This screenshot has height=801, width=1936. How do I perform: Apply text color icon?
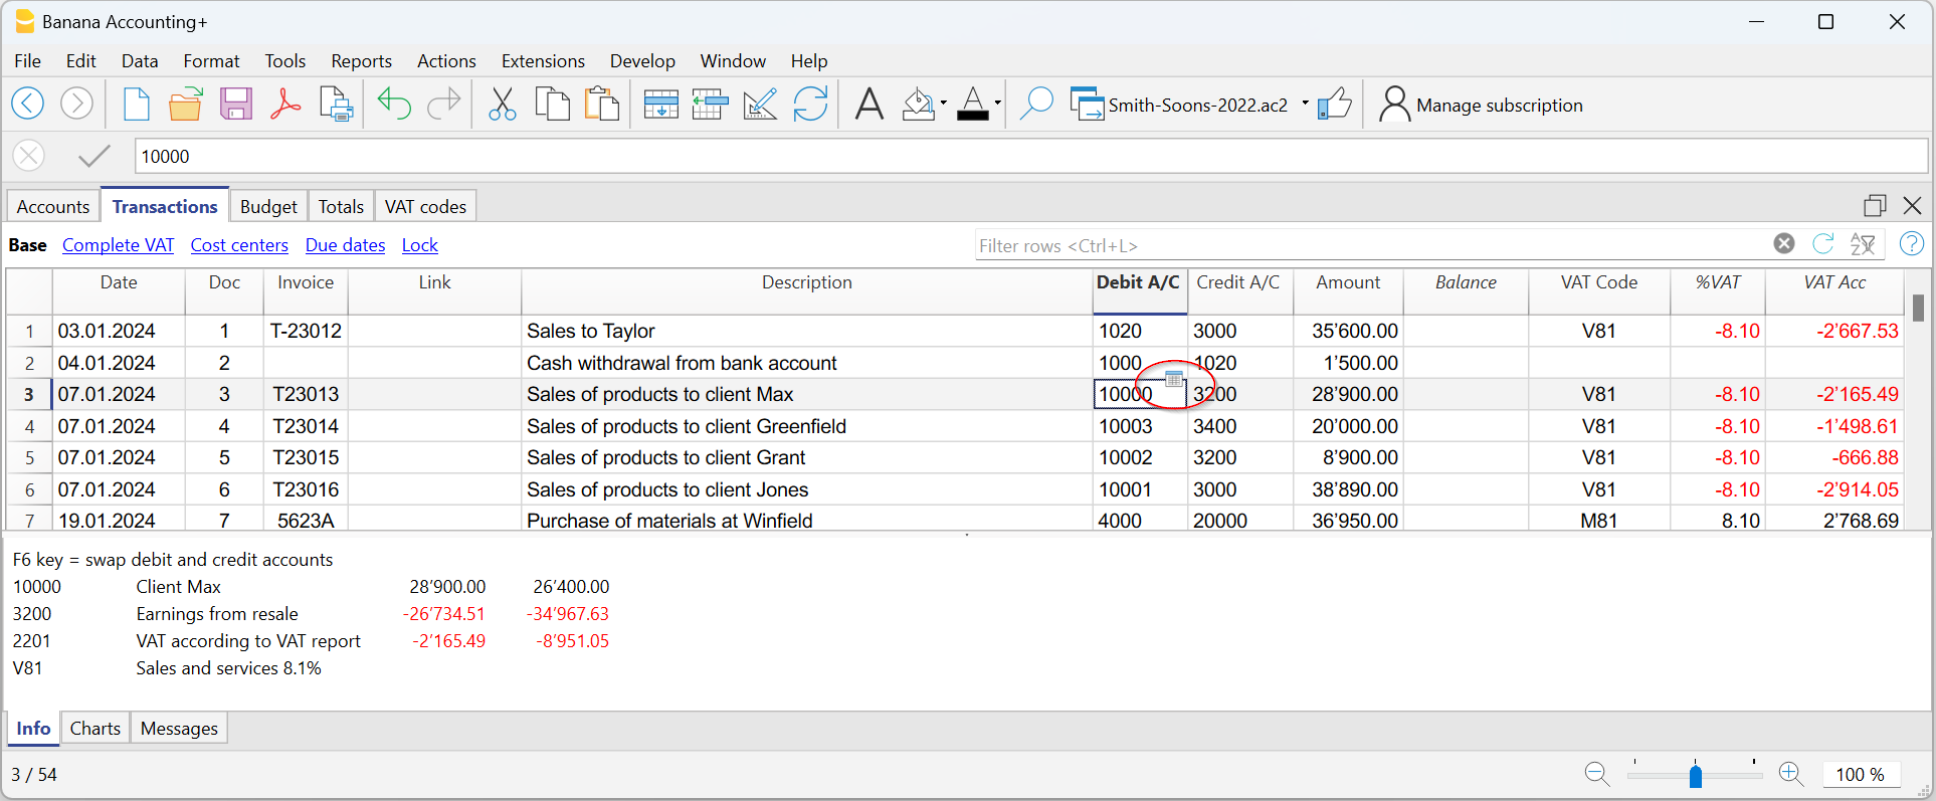click(973, 103)
